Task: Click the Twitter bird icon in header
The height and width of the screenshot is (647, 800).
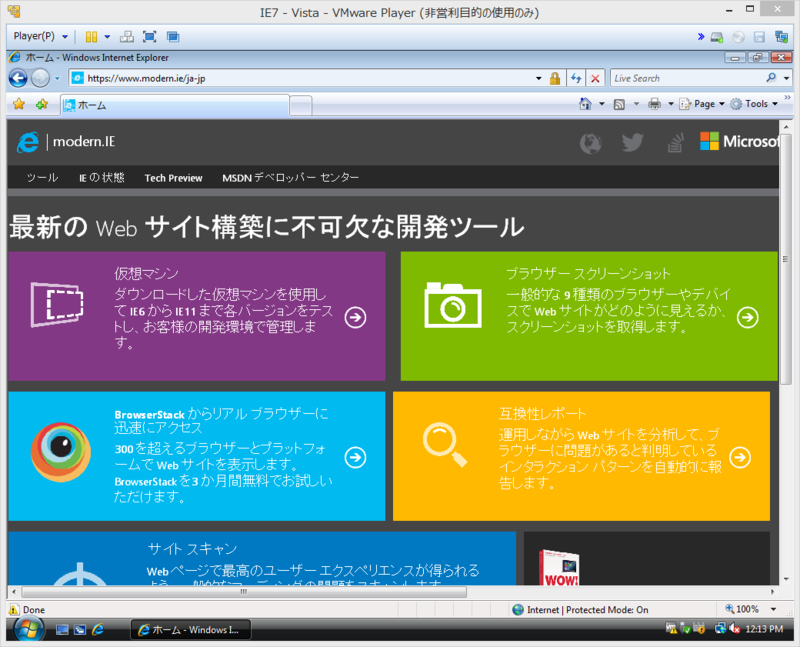Action: pos(633,142)
